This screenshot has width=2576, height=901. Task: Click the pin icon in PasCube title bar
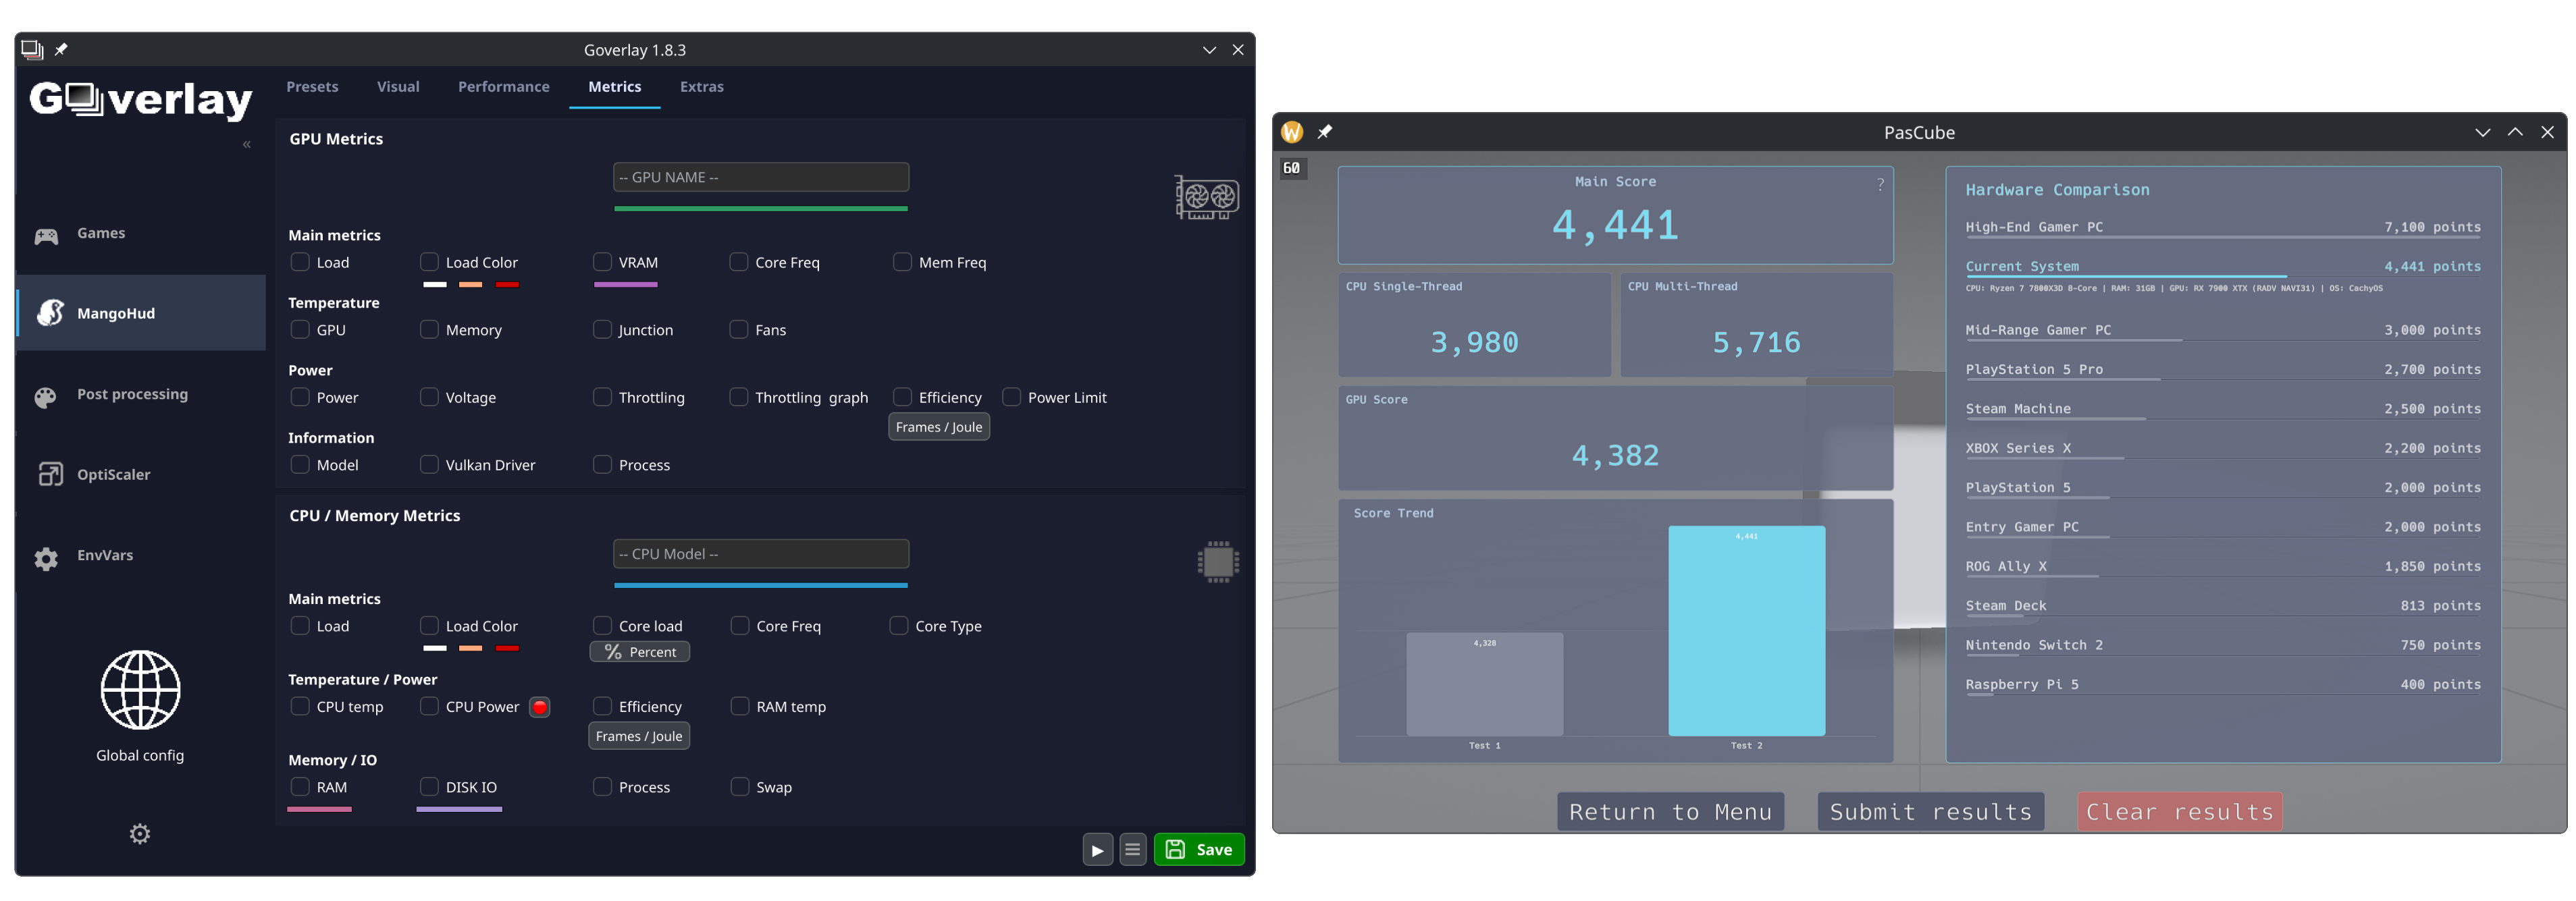(1324, 132)
